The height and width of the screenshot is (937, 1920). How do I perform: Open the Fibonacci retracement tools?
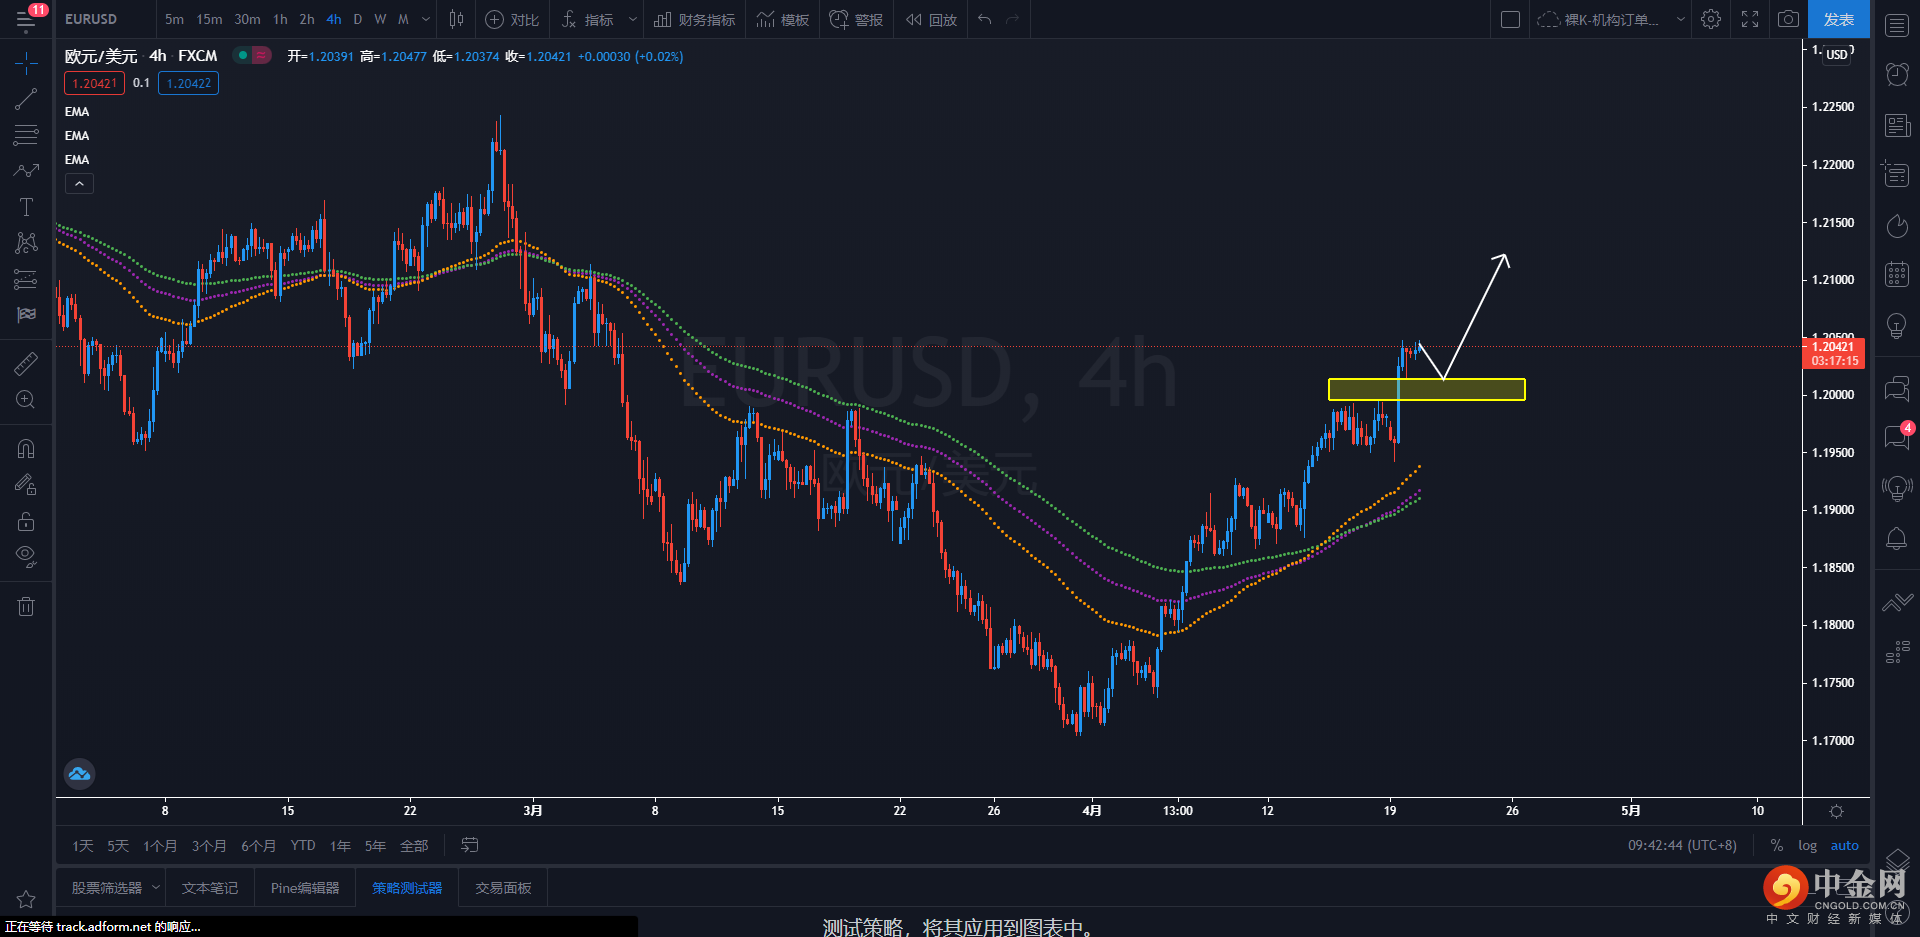coord(26,135)
